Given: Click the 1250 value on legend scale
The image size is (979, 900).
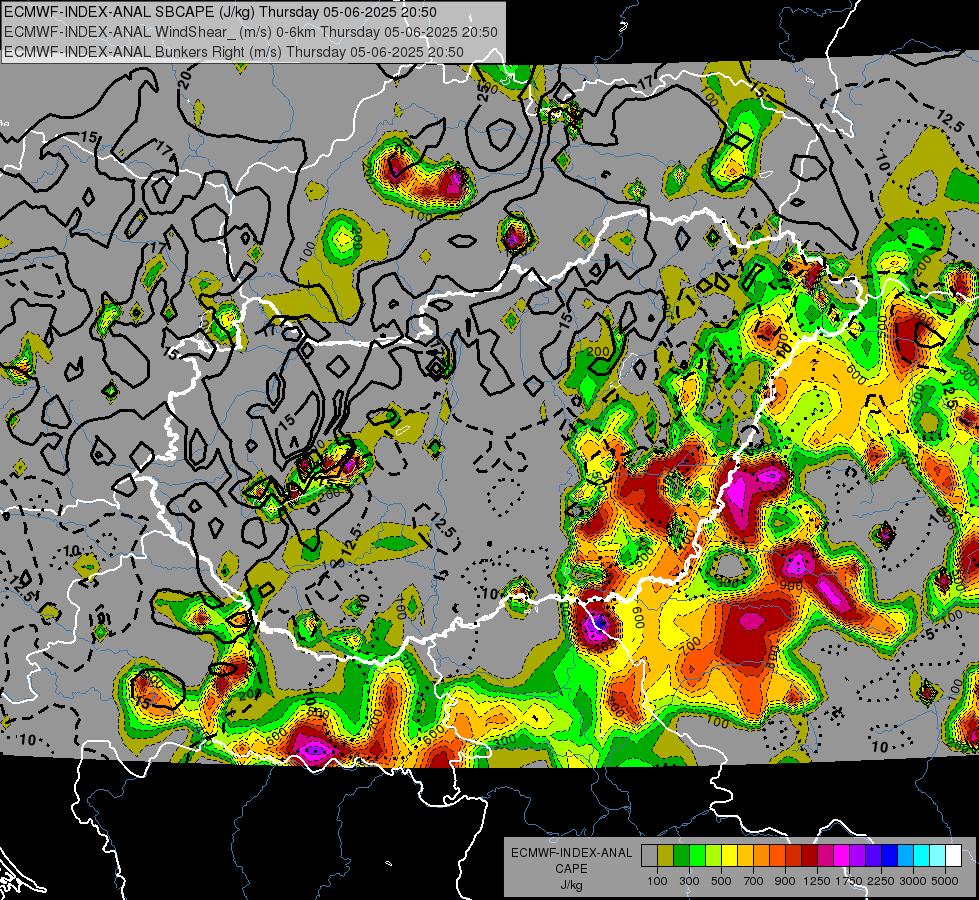Looking at the screenshot, I should coord(817,881).
